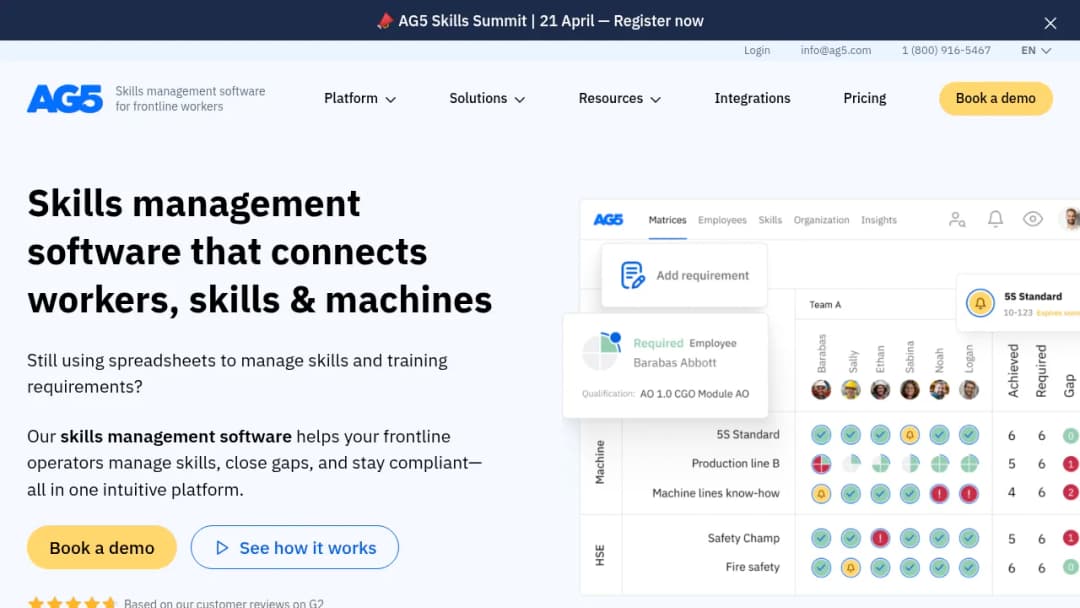Select the Skills tab in the app preview
The height and width of the screenshot is (608, 1080).
(770, 220)
